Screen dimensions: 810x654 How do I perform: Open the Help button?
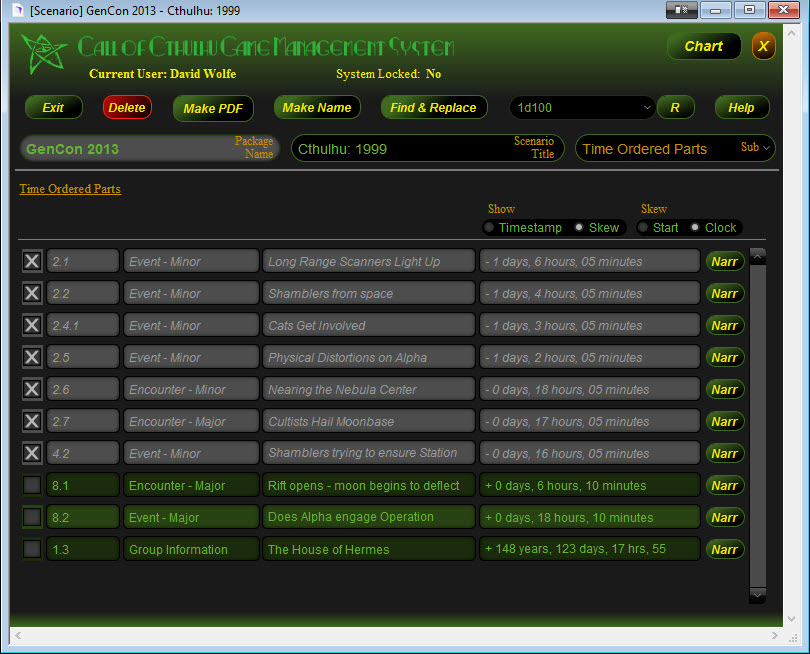click(742, 107)
